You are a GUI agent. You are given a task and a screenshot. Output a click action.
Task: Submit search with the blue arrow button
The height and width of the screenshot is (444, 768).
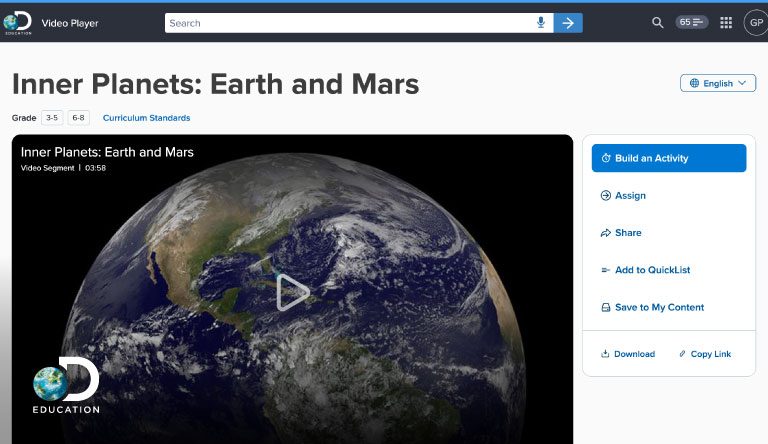[568, 23]
